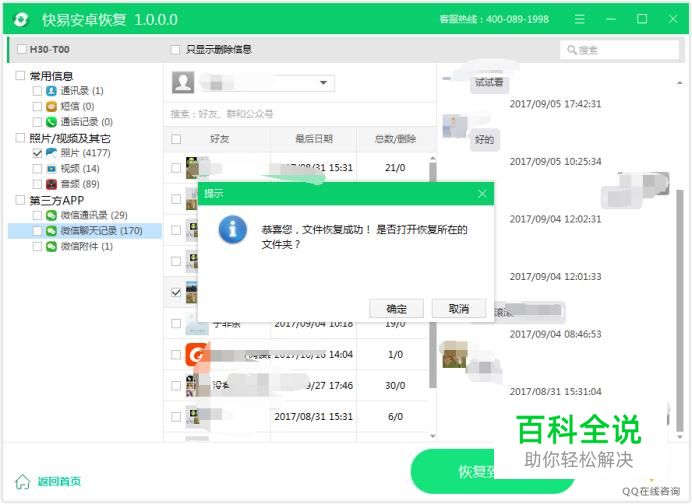Click the 好友 column header
The height and width of the screenshot is (504, 692).
coord(219,139)
